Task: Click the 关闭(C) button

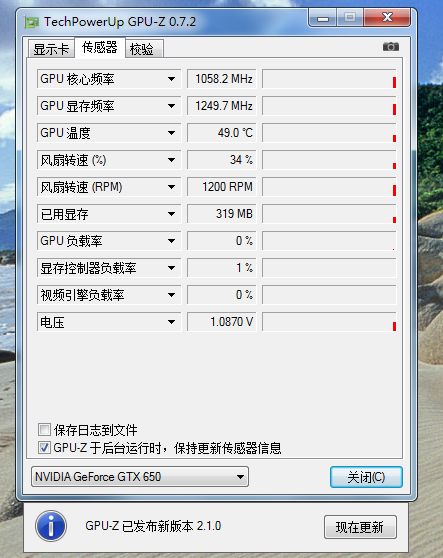Action: [366, 477]
